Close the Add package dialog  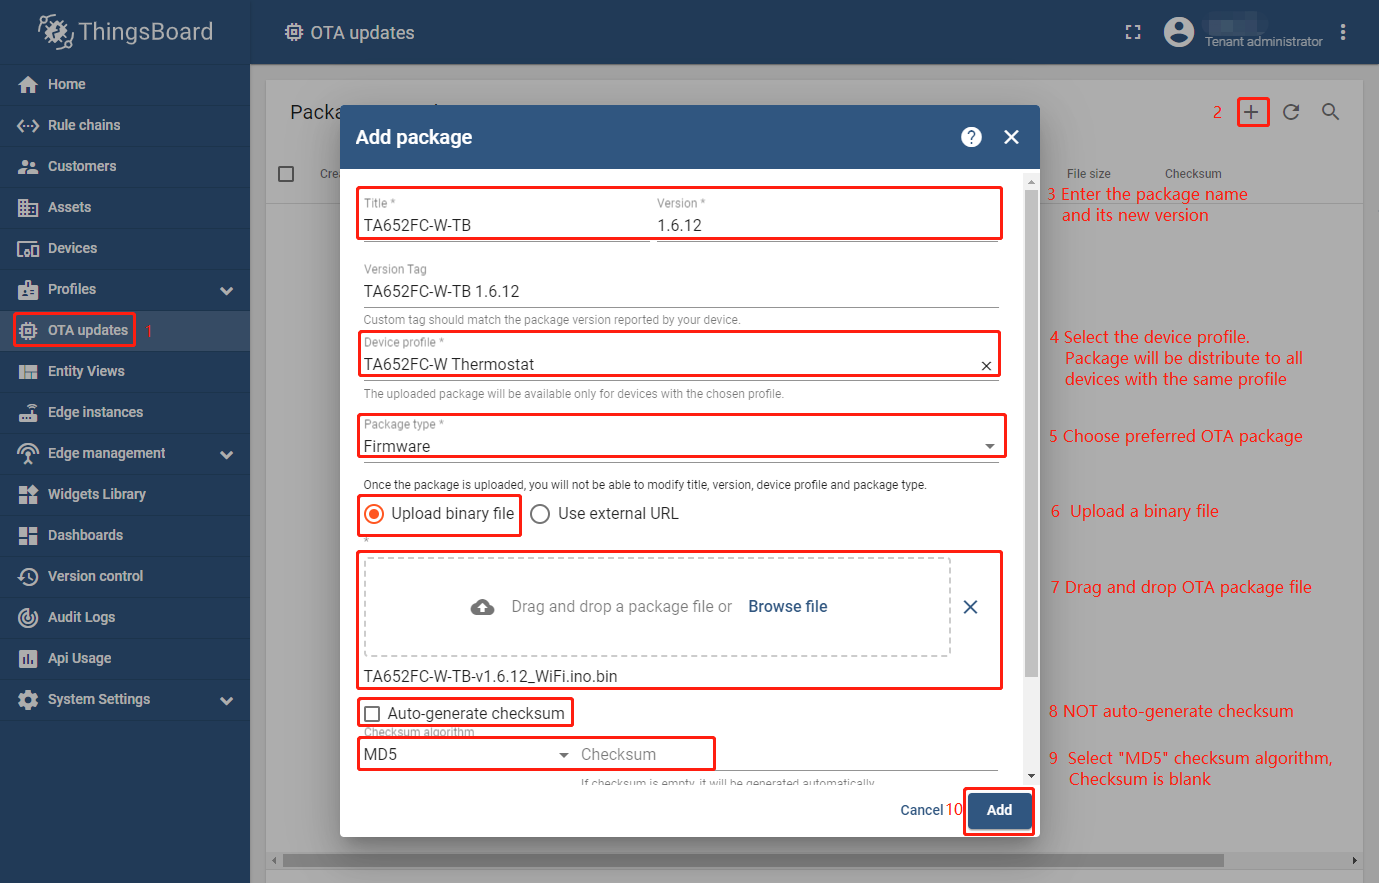1011,137
